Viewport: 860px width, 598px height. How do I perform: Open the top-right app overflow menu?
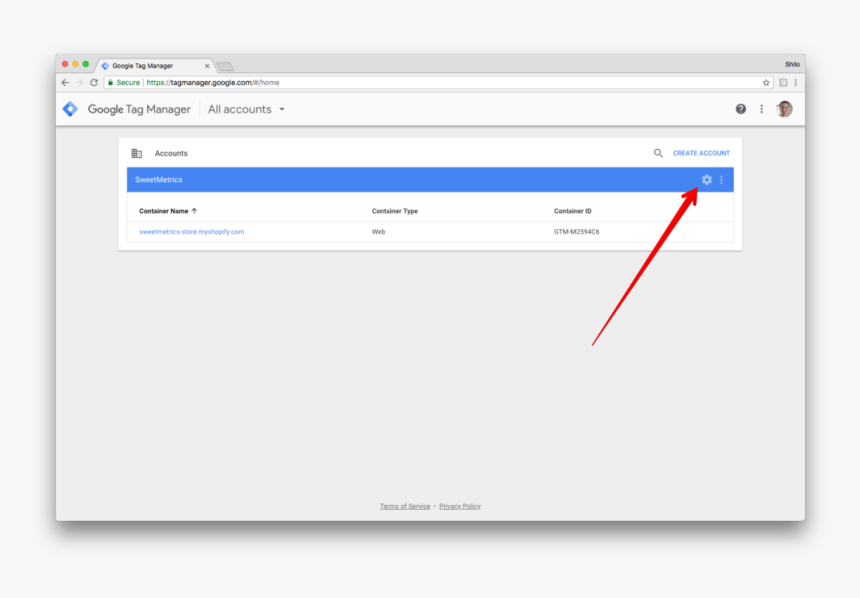761,109
